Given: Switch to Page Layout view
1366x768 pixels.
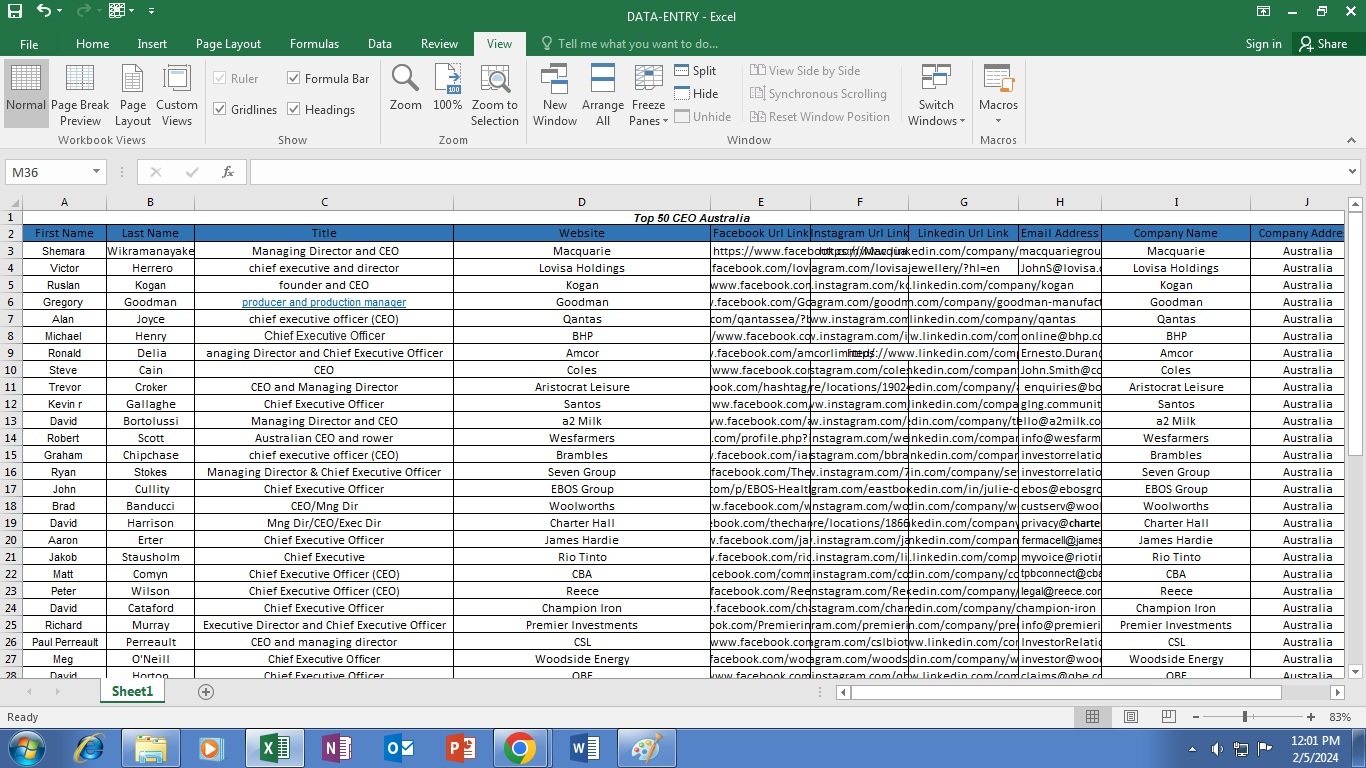Looking at the screenshot, I should pyautogui.click(x=133, y=94).
